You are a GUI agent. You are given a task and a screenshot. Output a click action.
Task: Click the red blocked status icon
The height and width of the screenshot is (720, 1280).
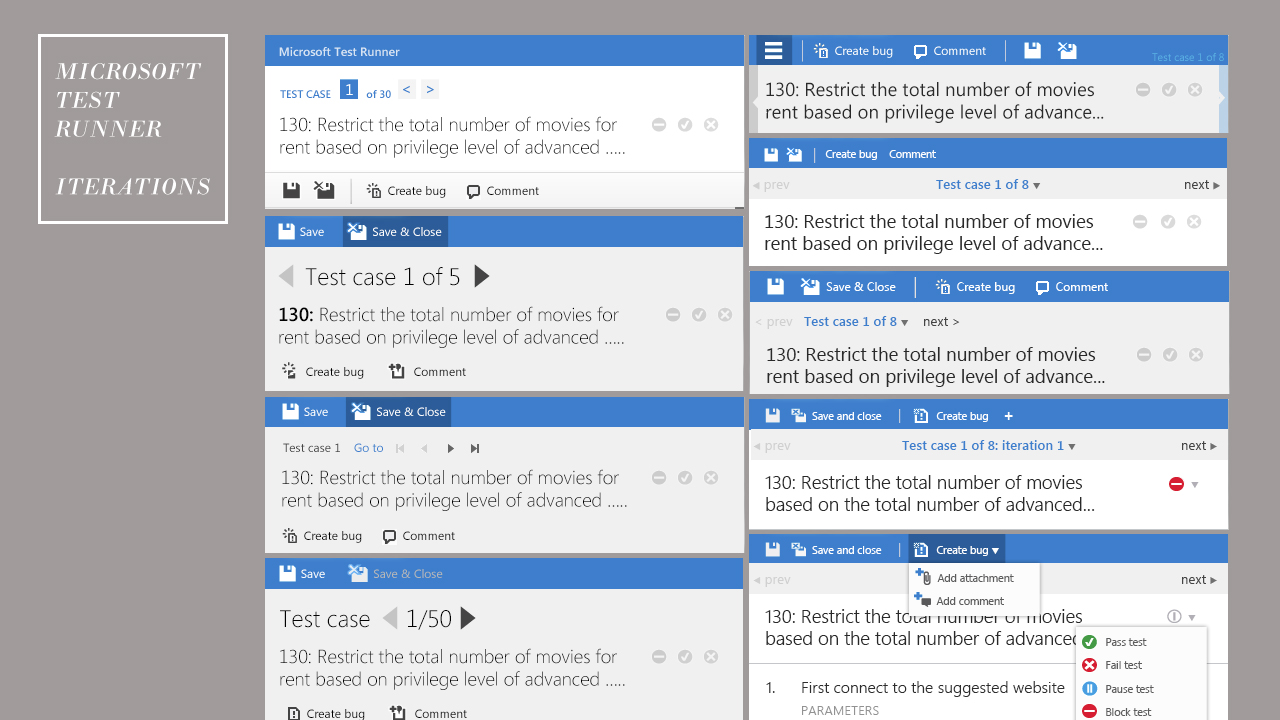tap(1176, 484)
